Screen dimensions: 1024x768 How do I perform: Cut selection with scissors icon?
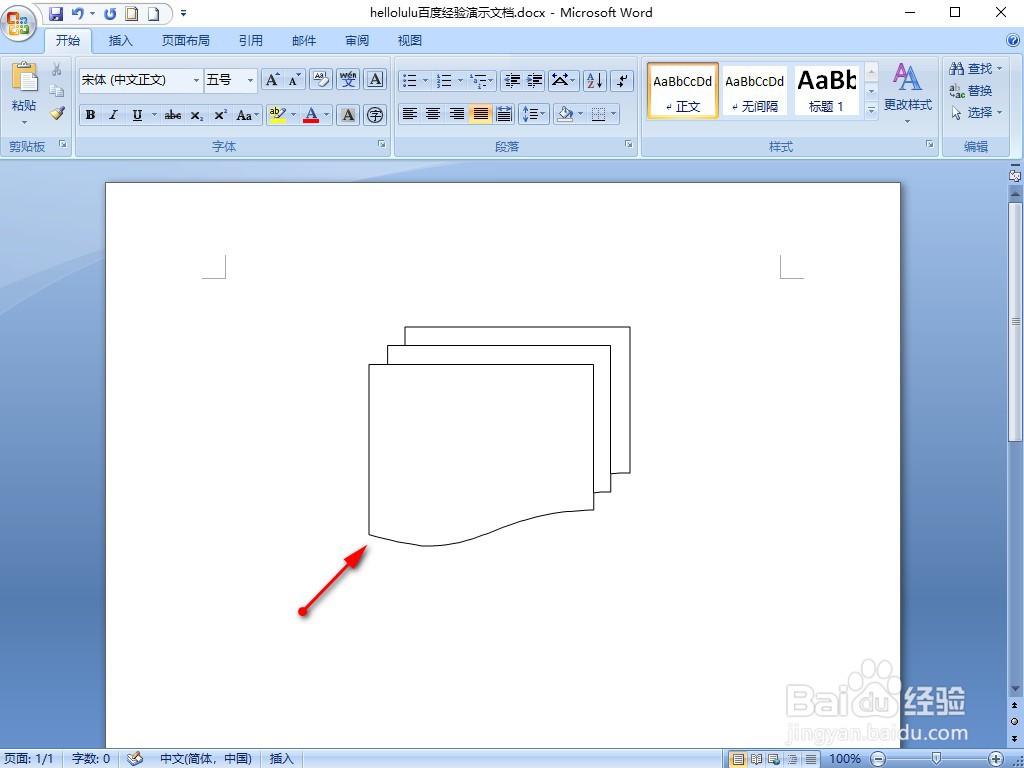[57, 69]
